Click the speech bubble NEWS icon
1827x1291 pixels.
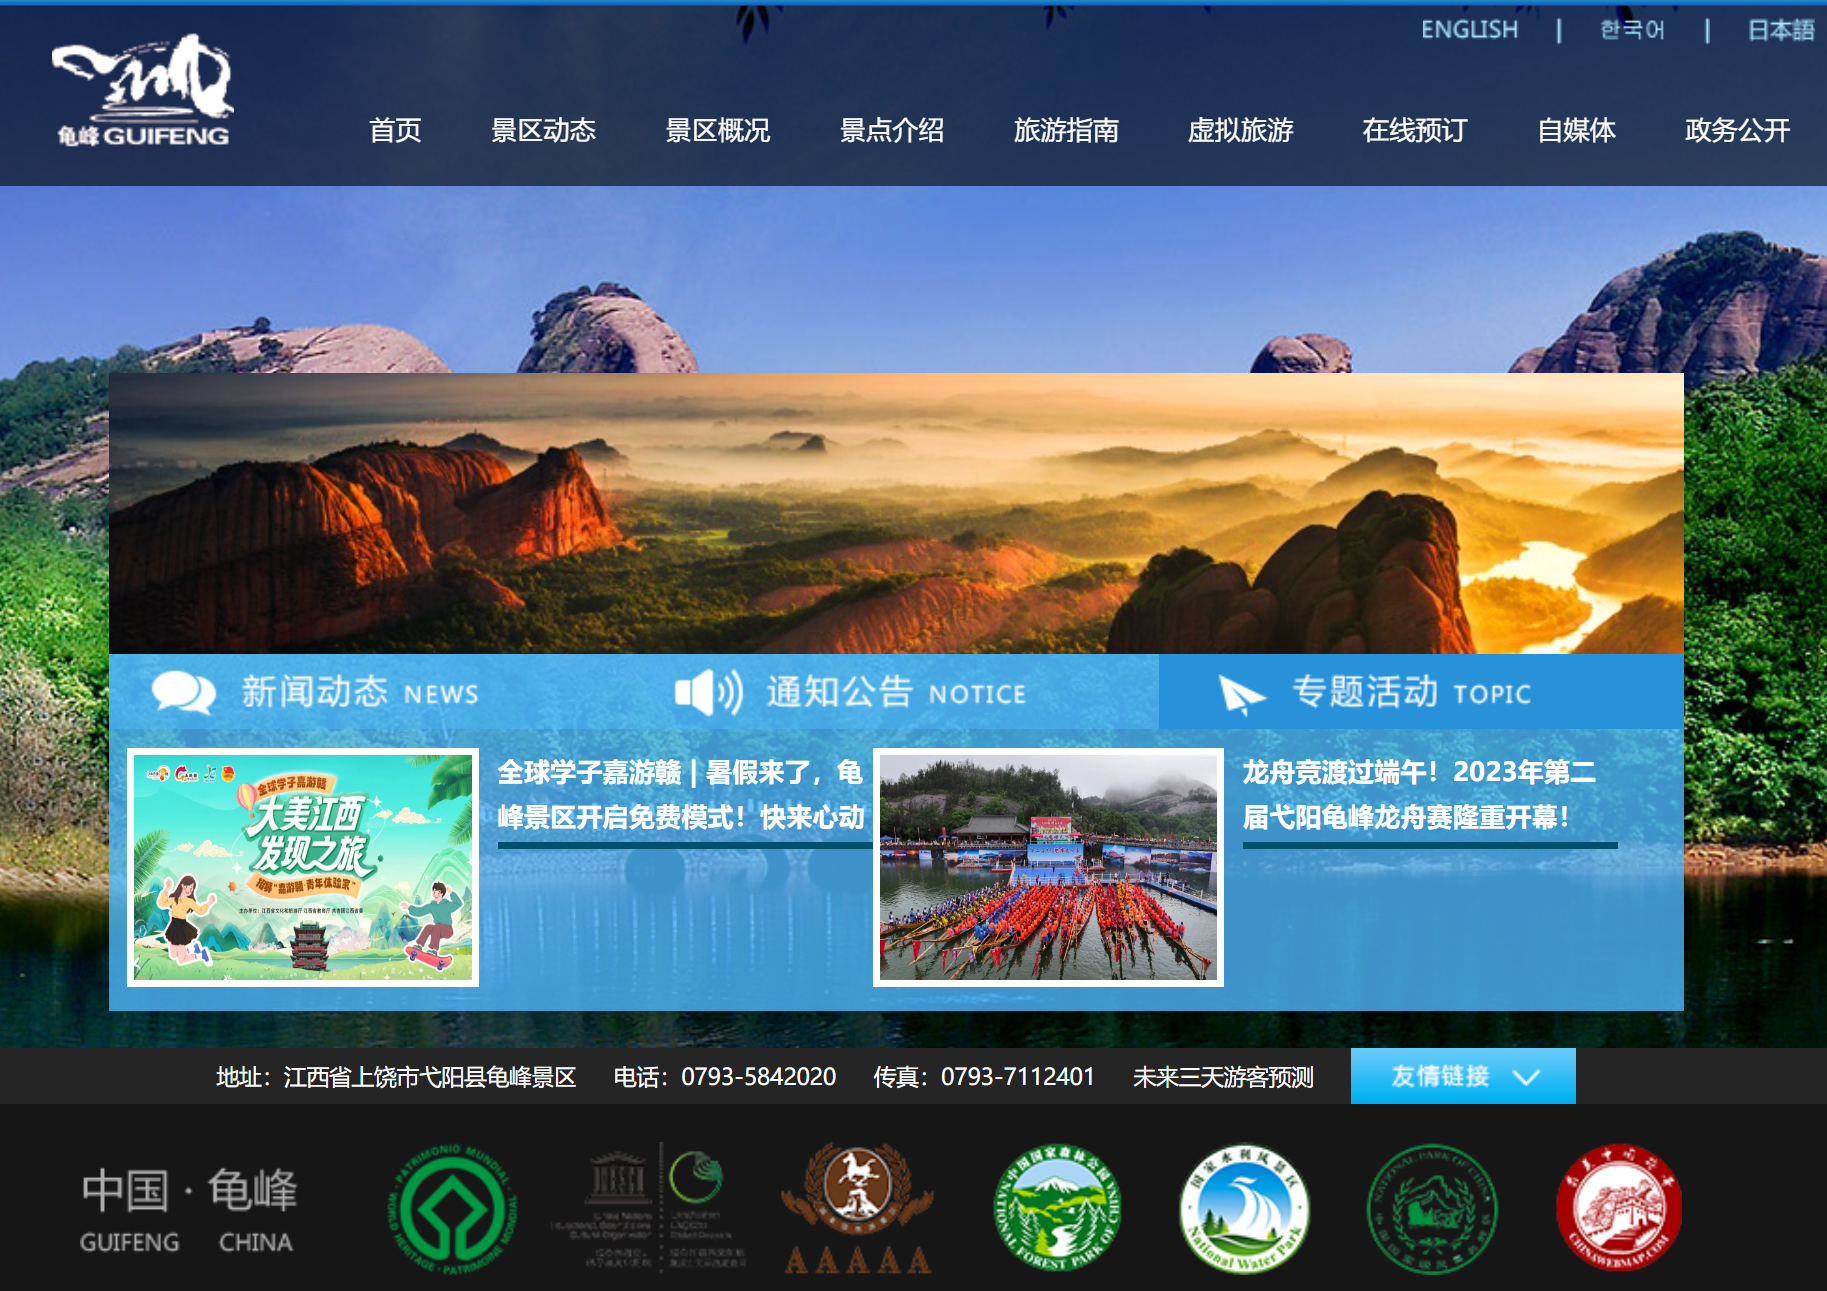click(182, 691)
